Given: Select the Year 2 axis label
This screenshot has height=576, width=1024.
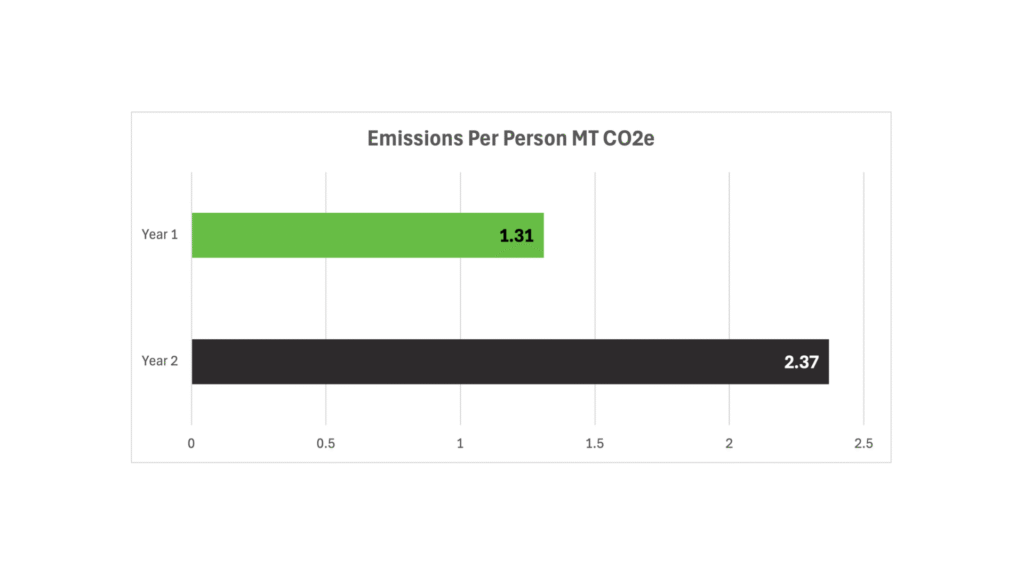Looking at the screenshot, I should coord(160,361).
